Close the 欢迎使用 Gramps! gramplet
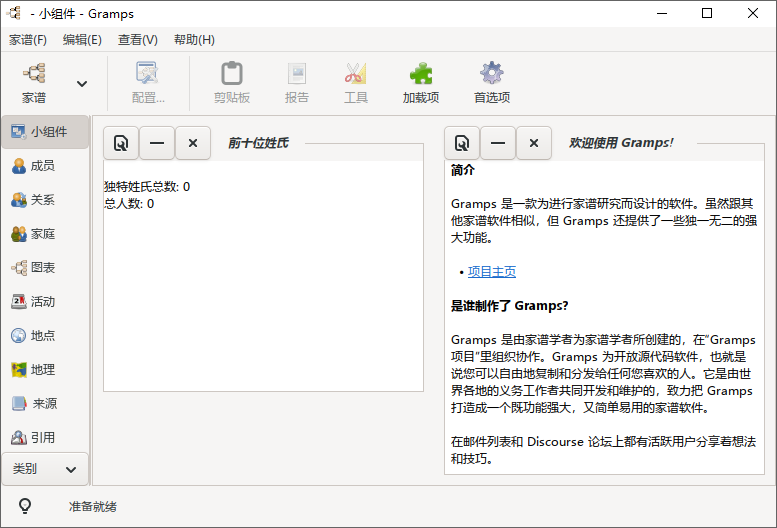Viewport: 777px width, 528px height. click(x=534, y=143)
